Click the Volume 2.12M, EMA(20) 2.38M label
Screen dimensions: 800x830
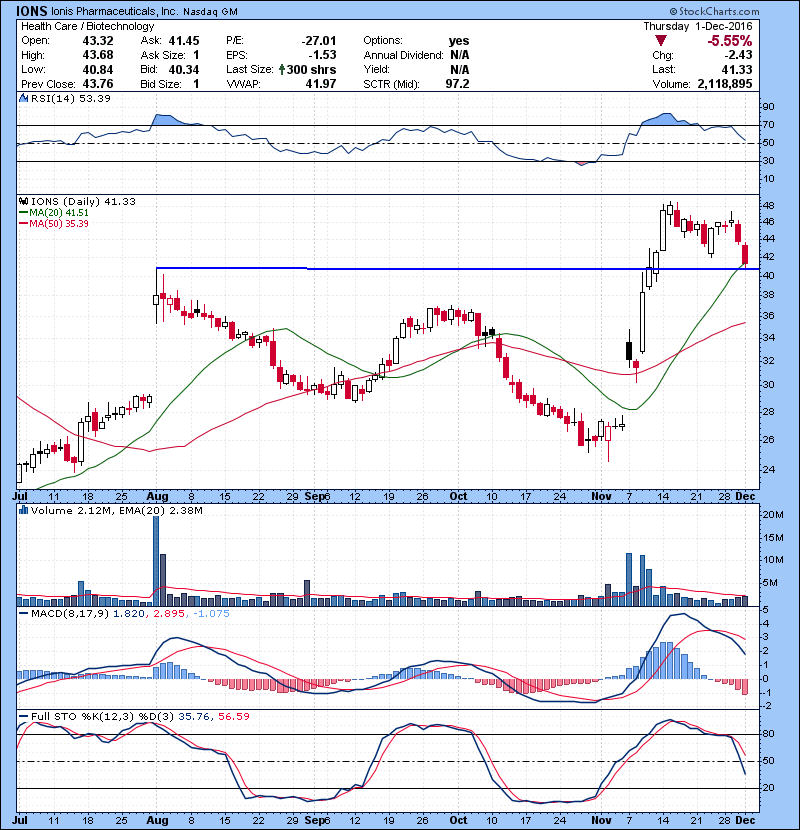coord(116,510)
